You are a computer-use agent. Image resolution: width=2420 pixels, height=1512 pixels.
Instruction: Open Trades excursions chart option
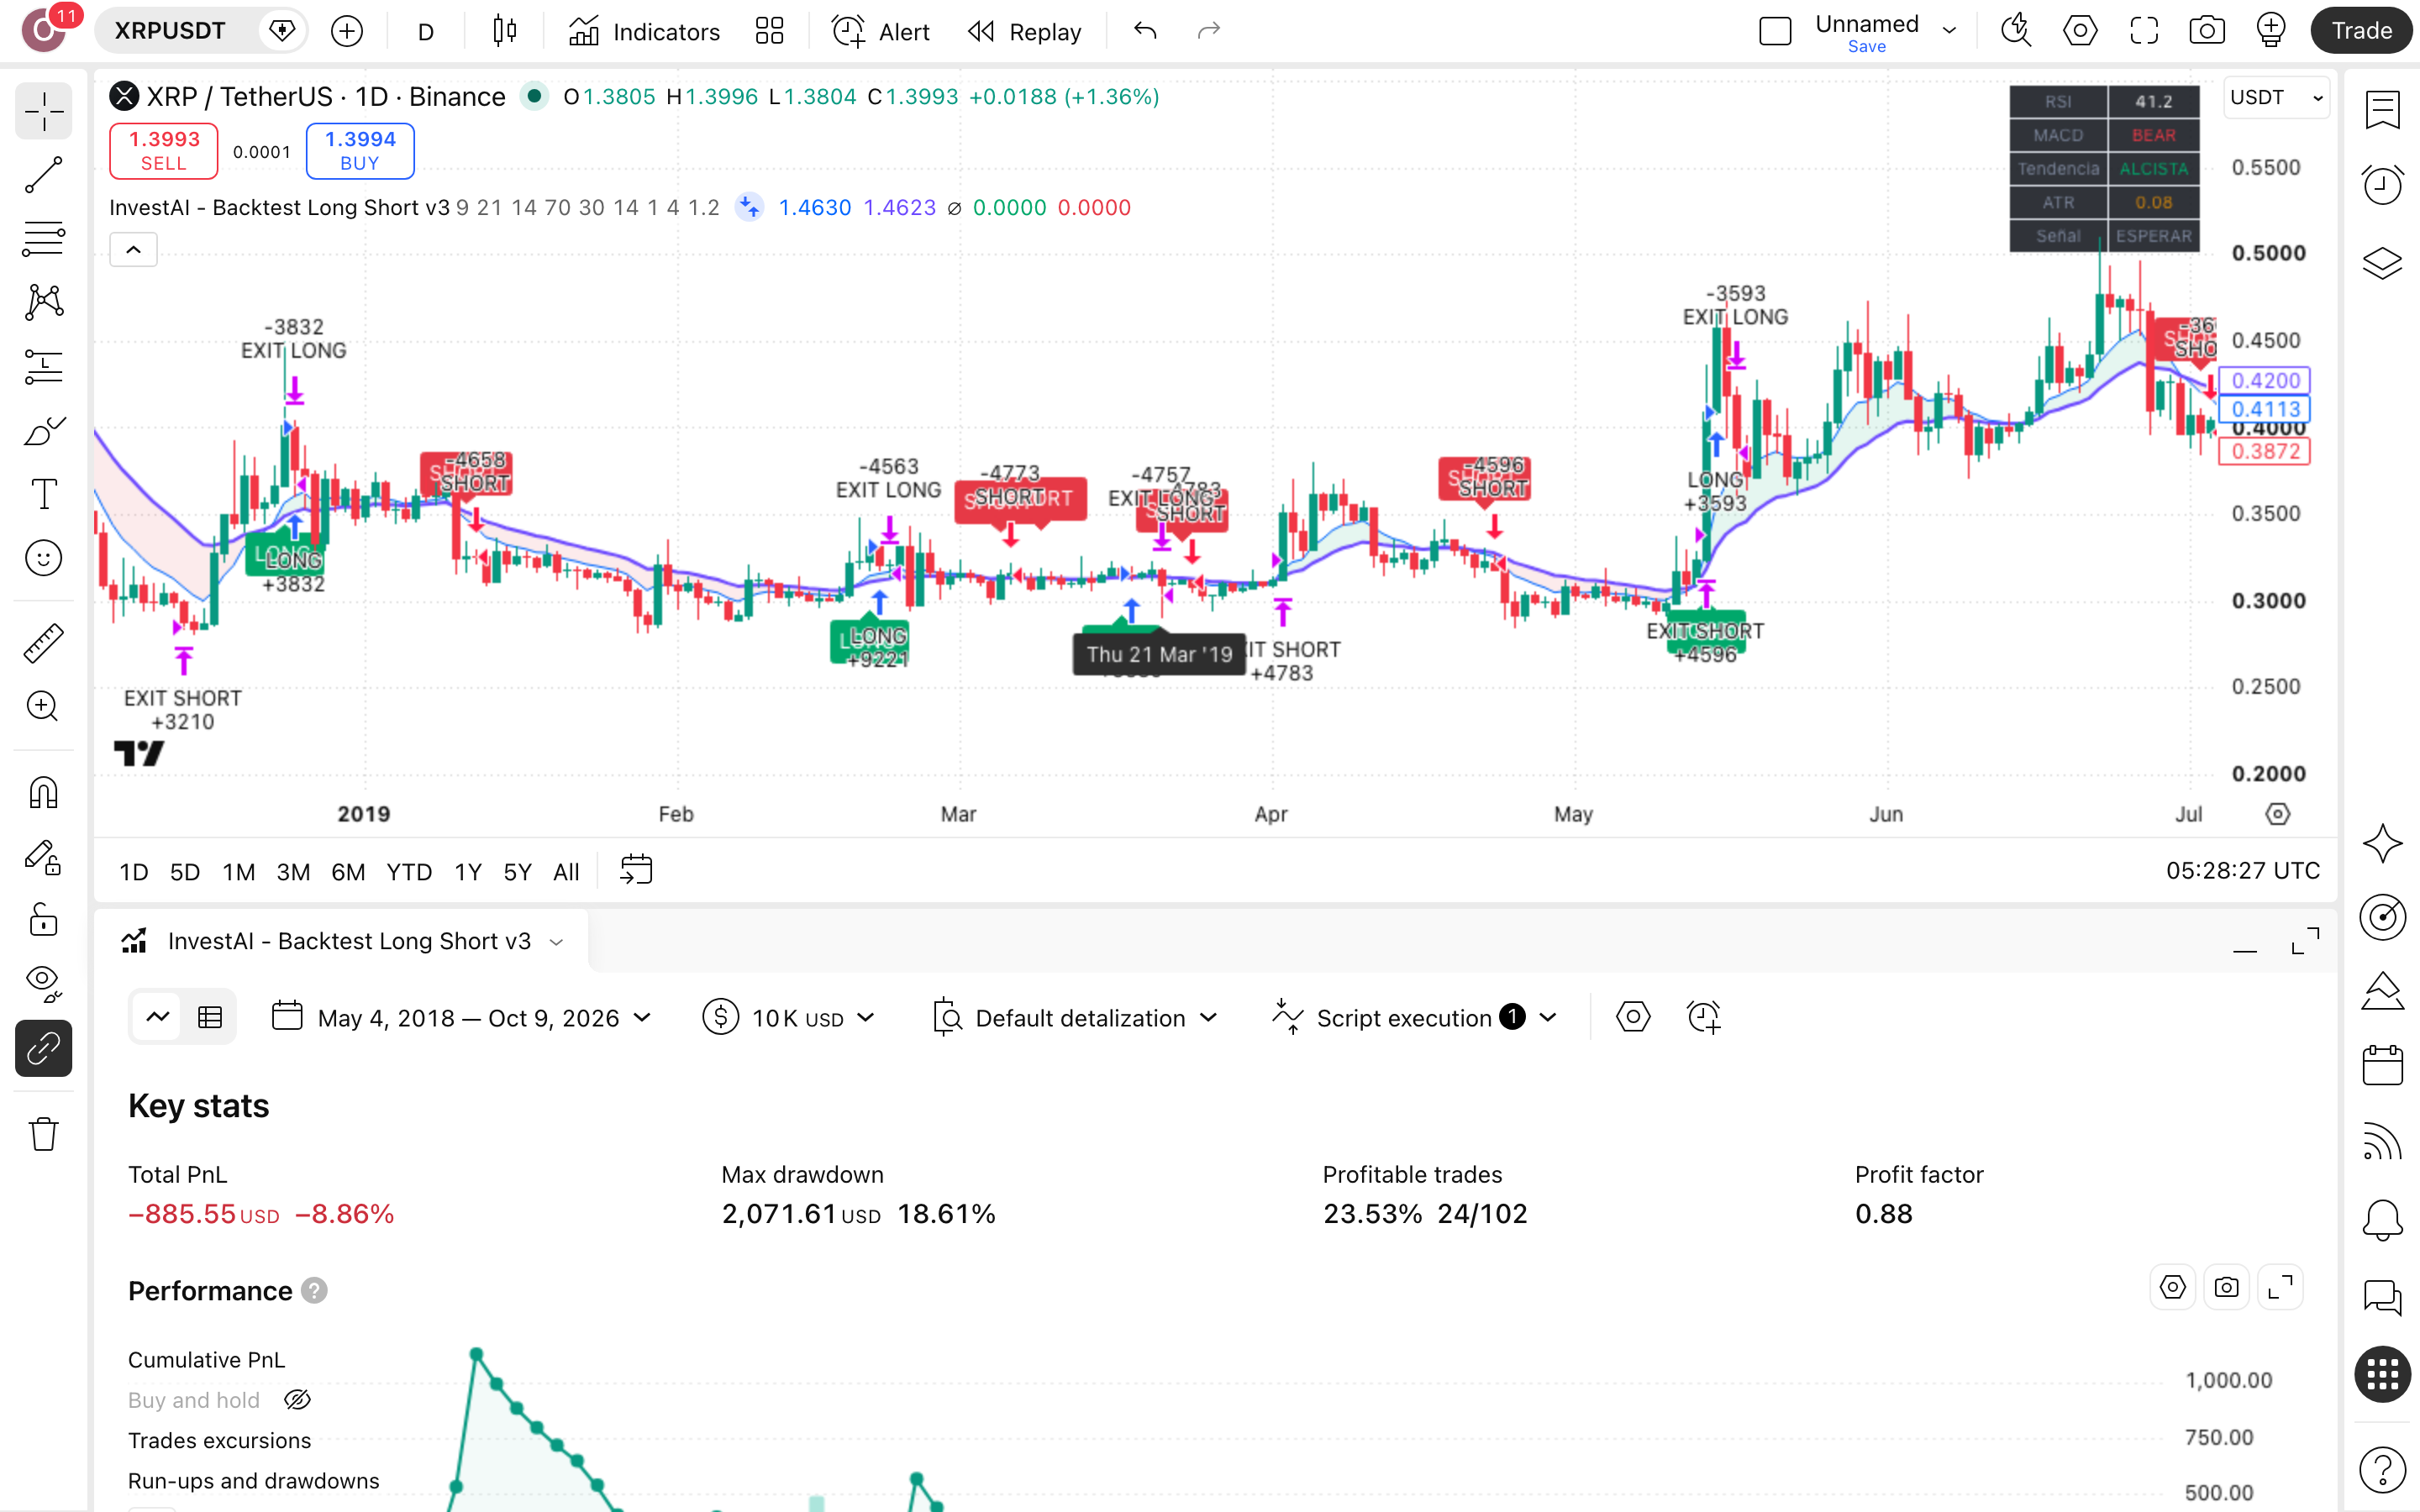219,1440
